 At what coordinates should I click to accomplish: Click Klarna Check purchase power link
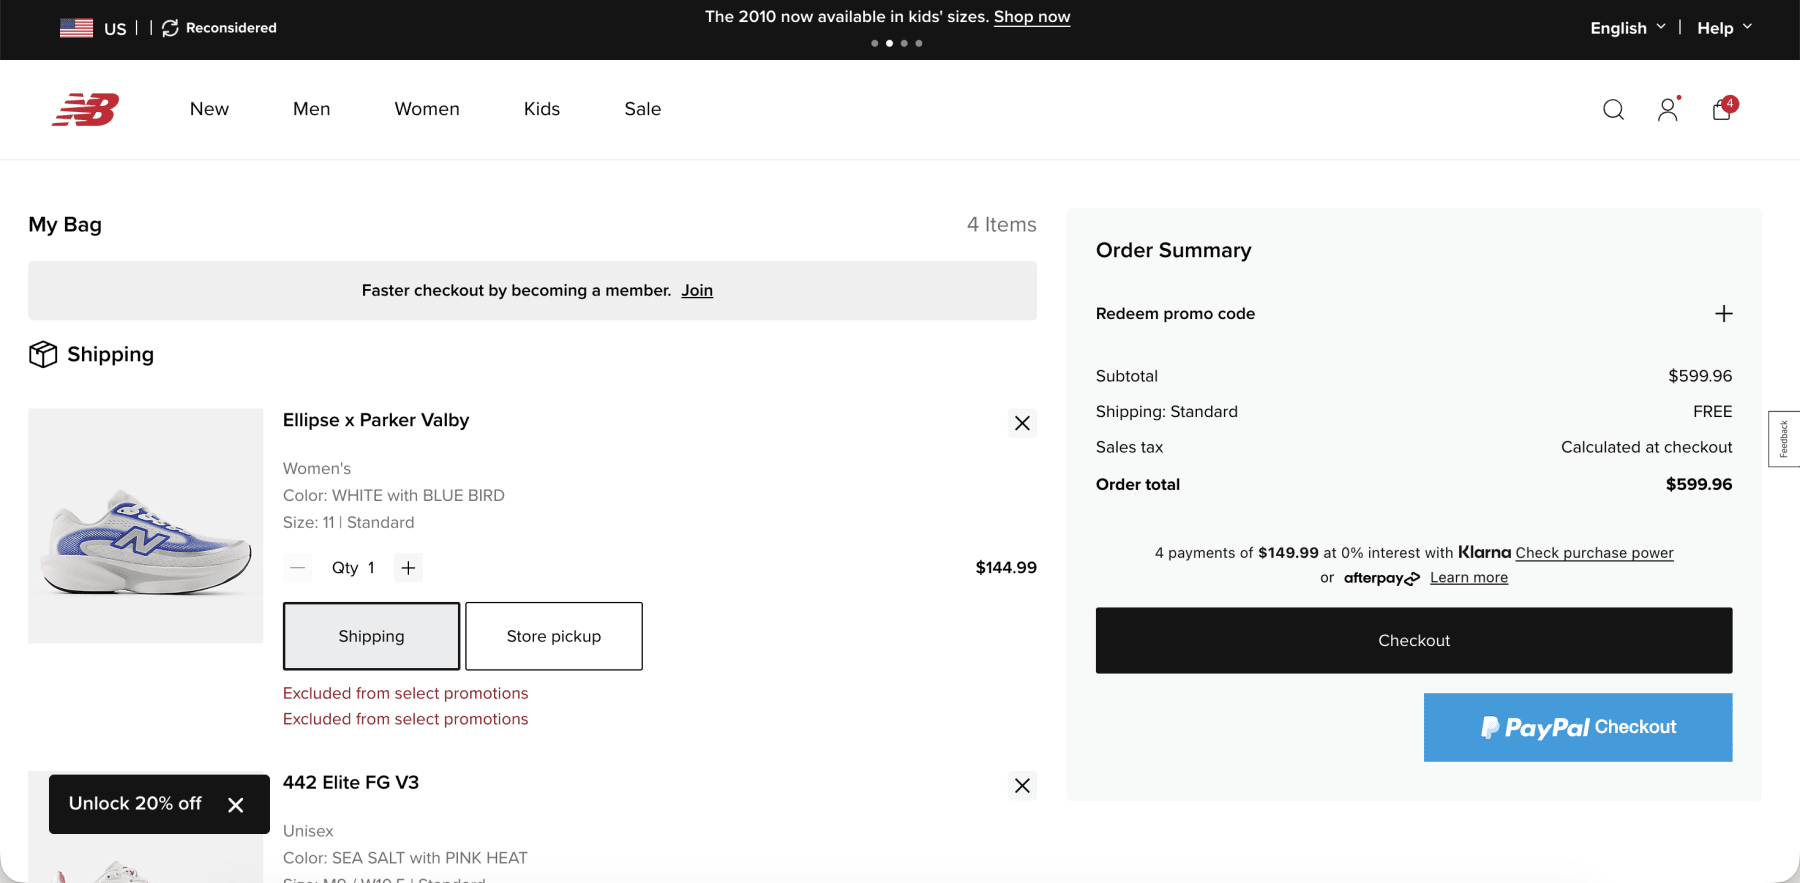click(1594, 553)
